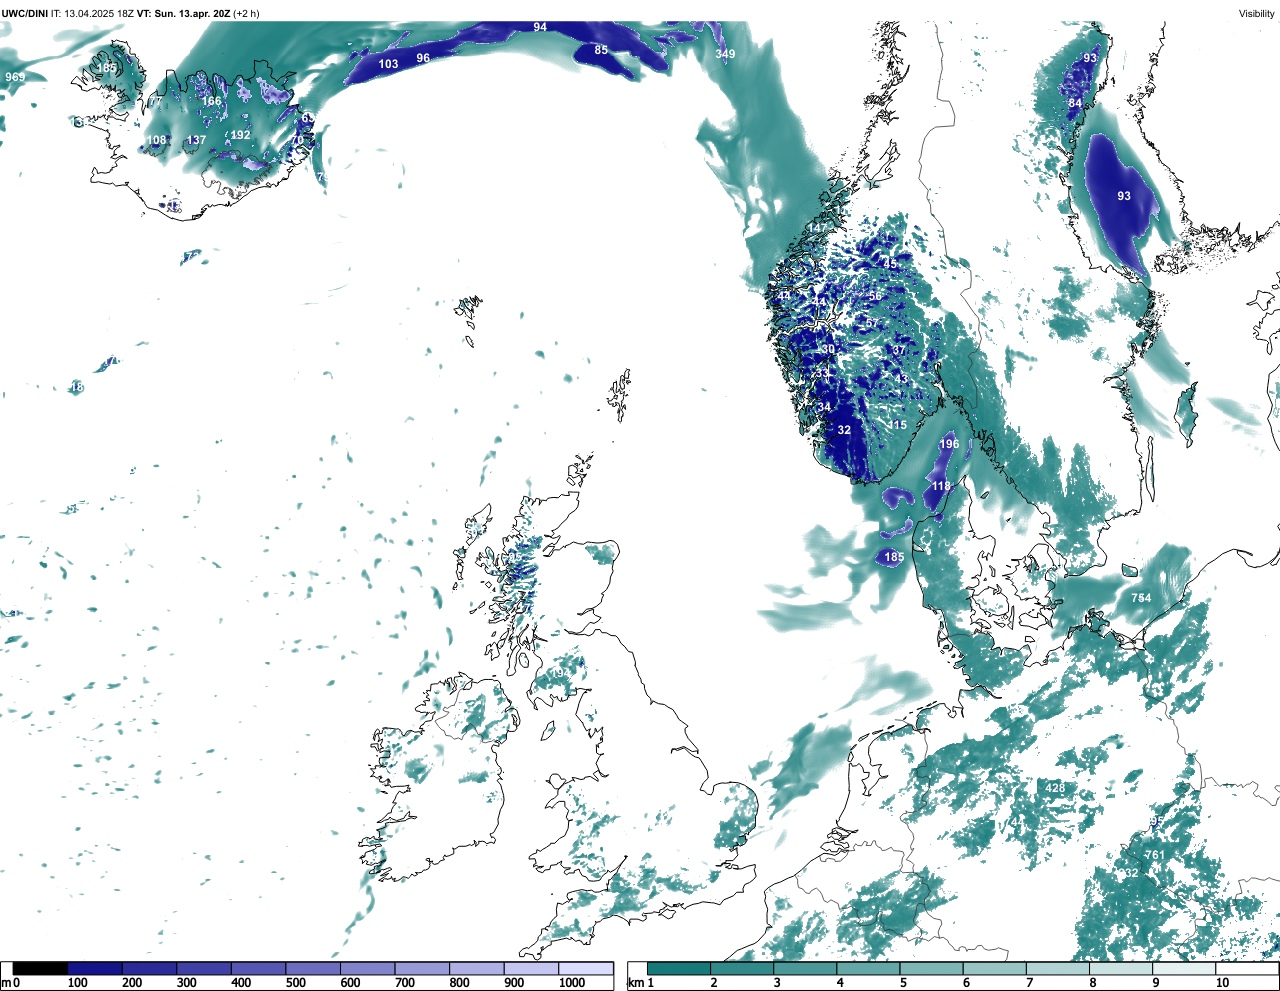
Task: Click the '103' value north of Iceland
Action: (x=388, y=64)
